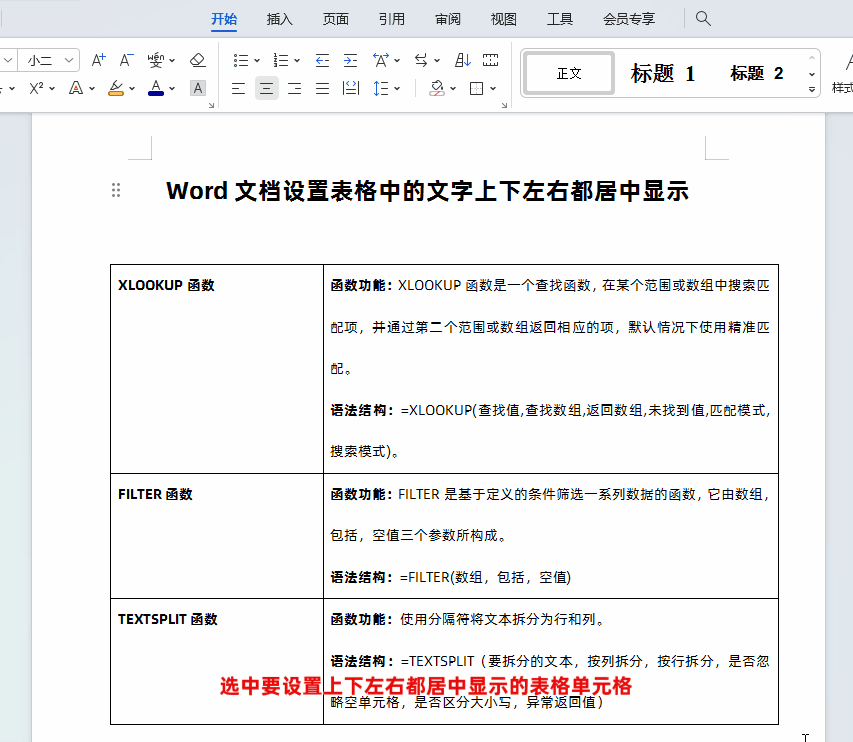Expand bullet list style dropdown
The image size is (853, 742).
click(x=257, y=60)
